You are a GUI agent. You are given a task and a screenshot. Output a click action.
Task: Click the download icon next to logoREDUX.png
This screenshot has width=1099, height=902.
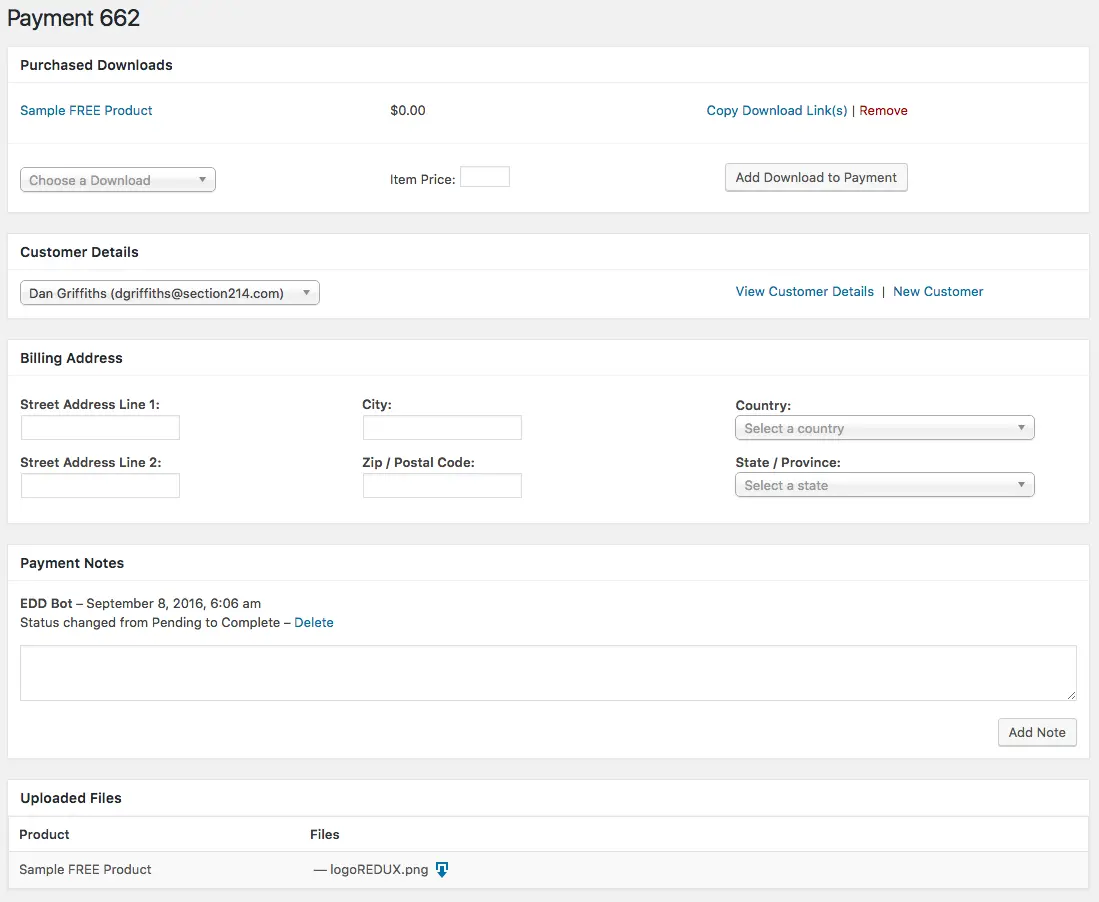point(442,870)
